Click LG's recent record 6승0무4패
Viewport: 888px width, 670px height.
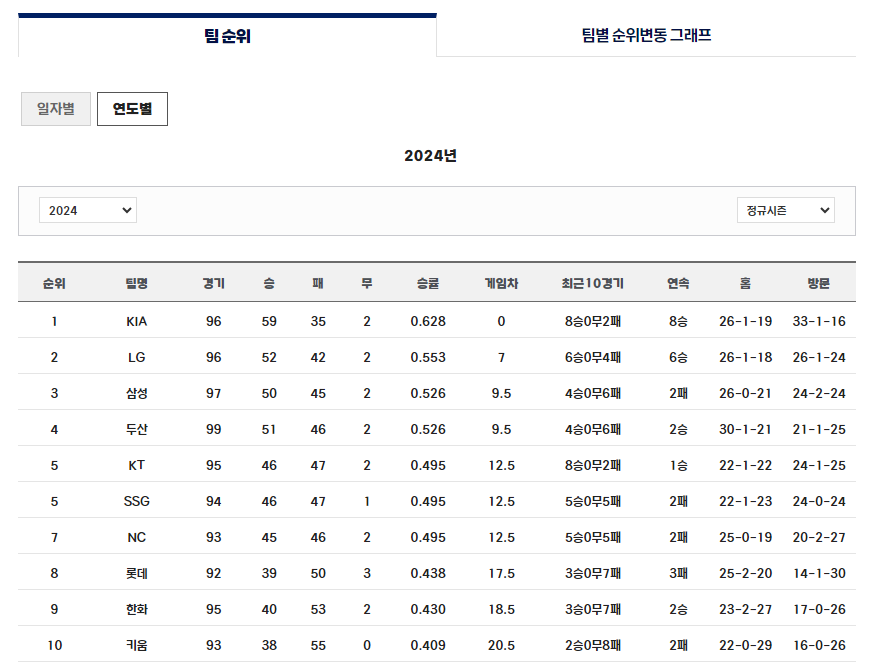[592, 357]
